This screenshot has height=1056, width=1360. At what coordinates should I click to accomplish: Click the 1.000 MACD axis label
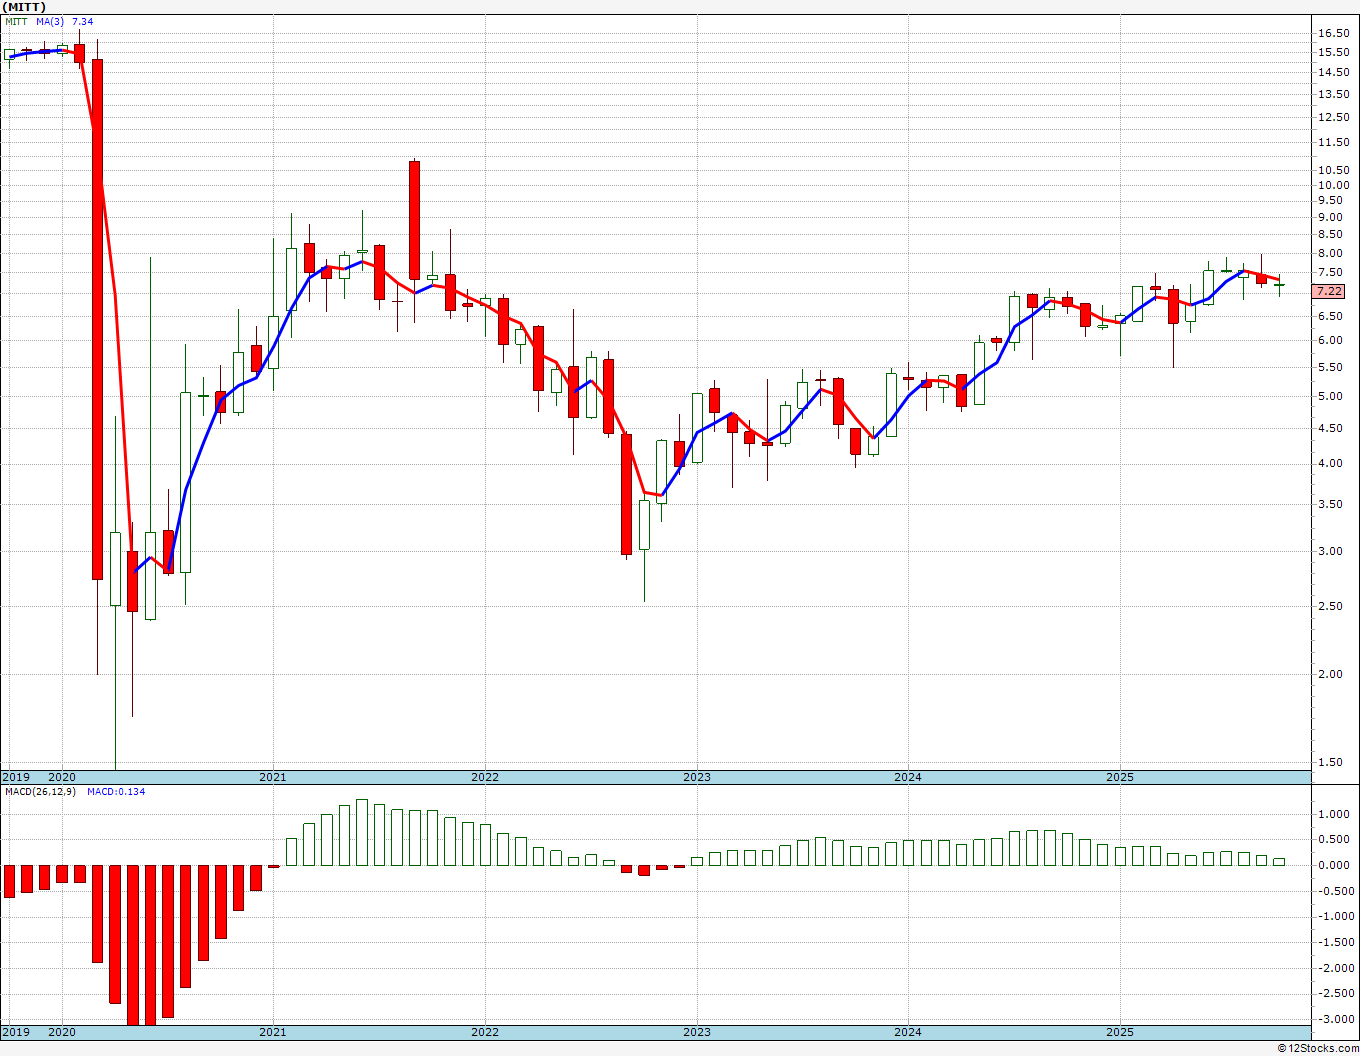pyautogui.click(x=1333, y=814)
